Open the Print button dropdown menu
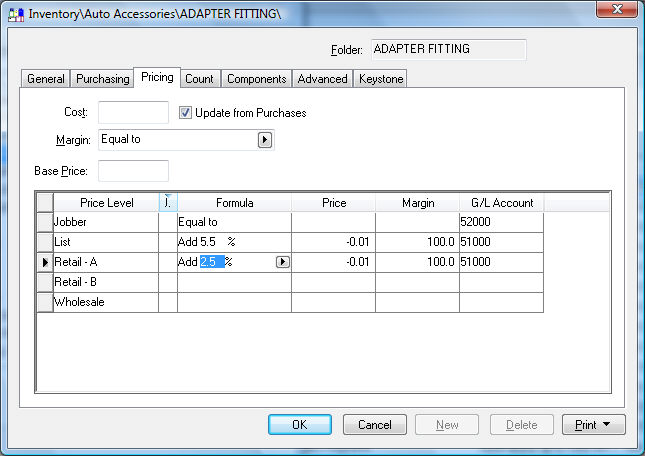 click(593, 425)
